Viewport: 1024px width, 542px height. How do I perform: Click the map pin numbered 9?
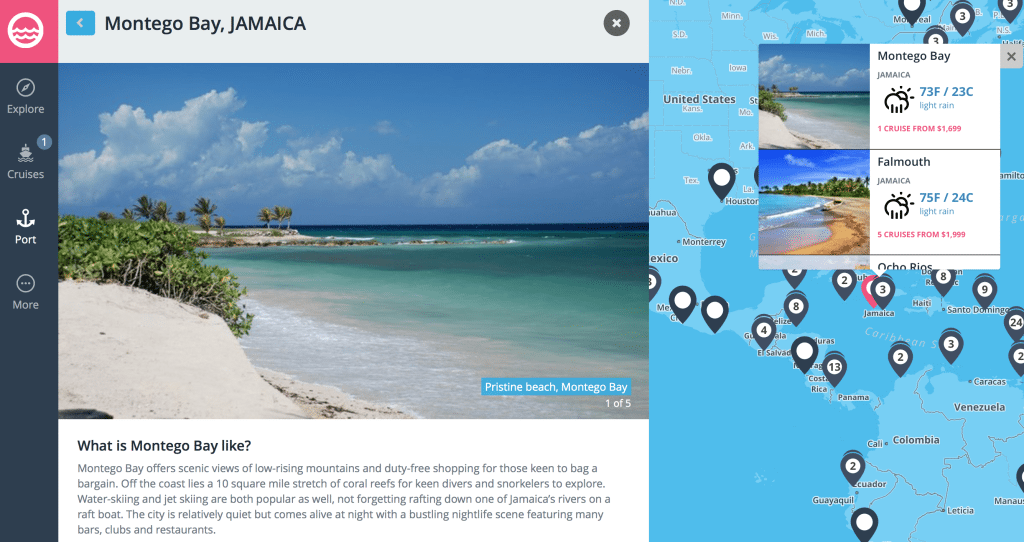(984, 291)
